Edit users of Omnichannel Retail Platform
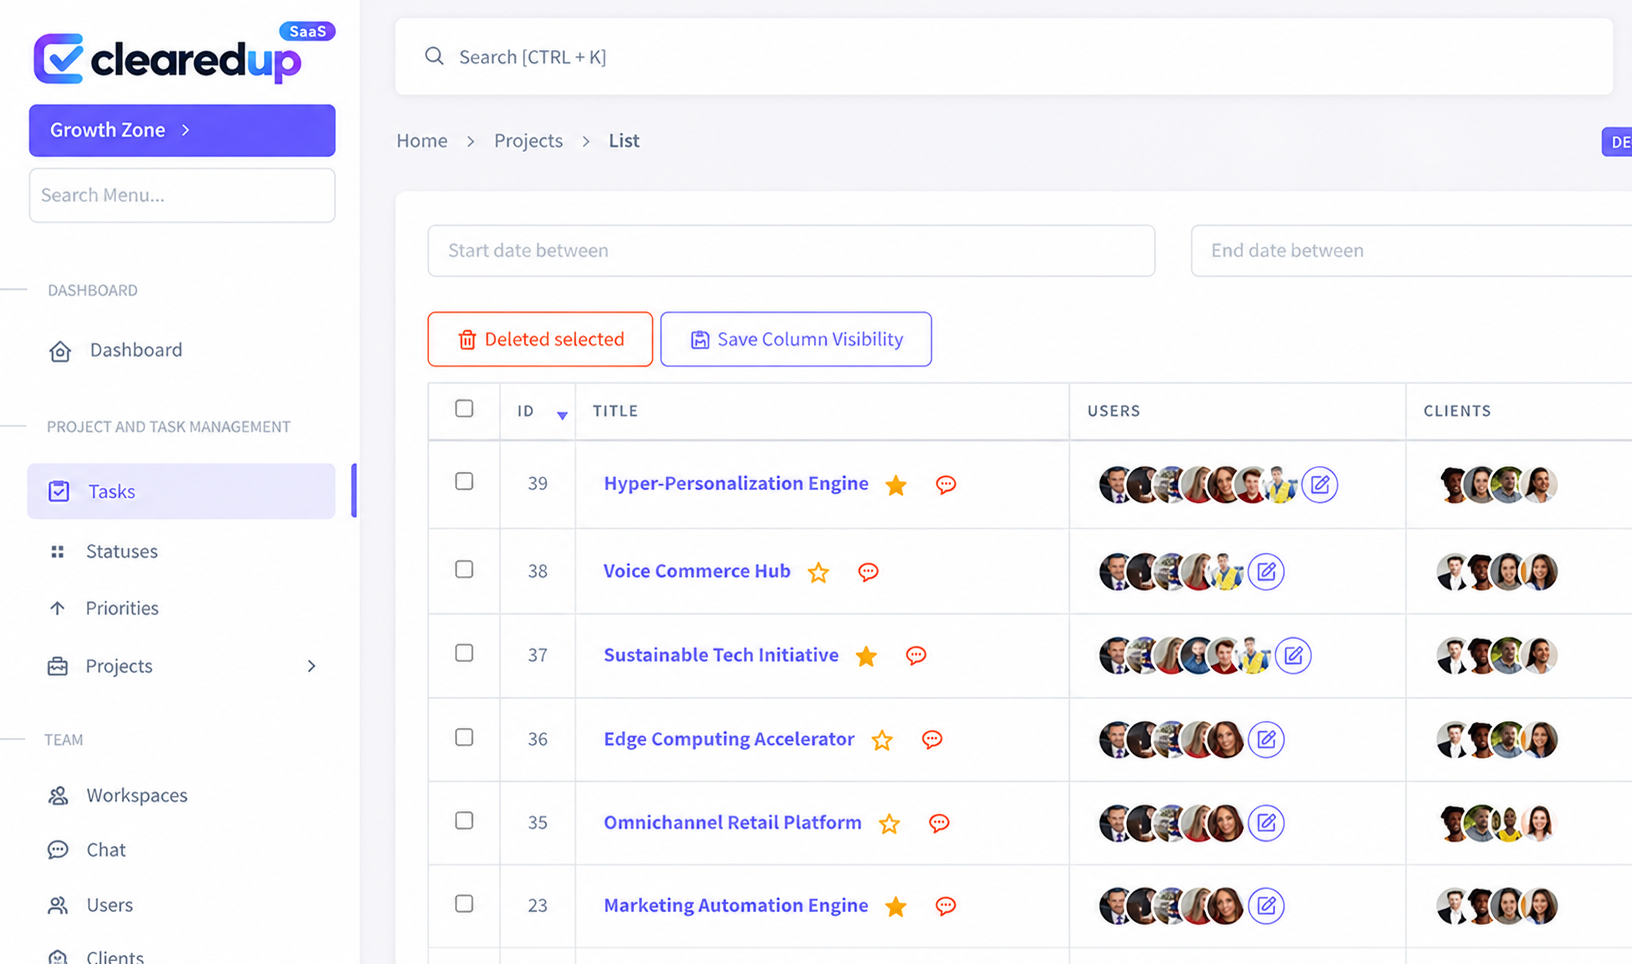1632x964 pixels. [1266, 823]
